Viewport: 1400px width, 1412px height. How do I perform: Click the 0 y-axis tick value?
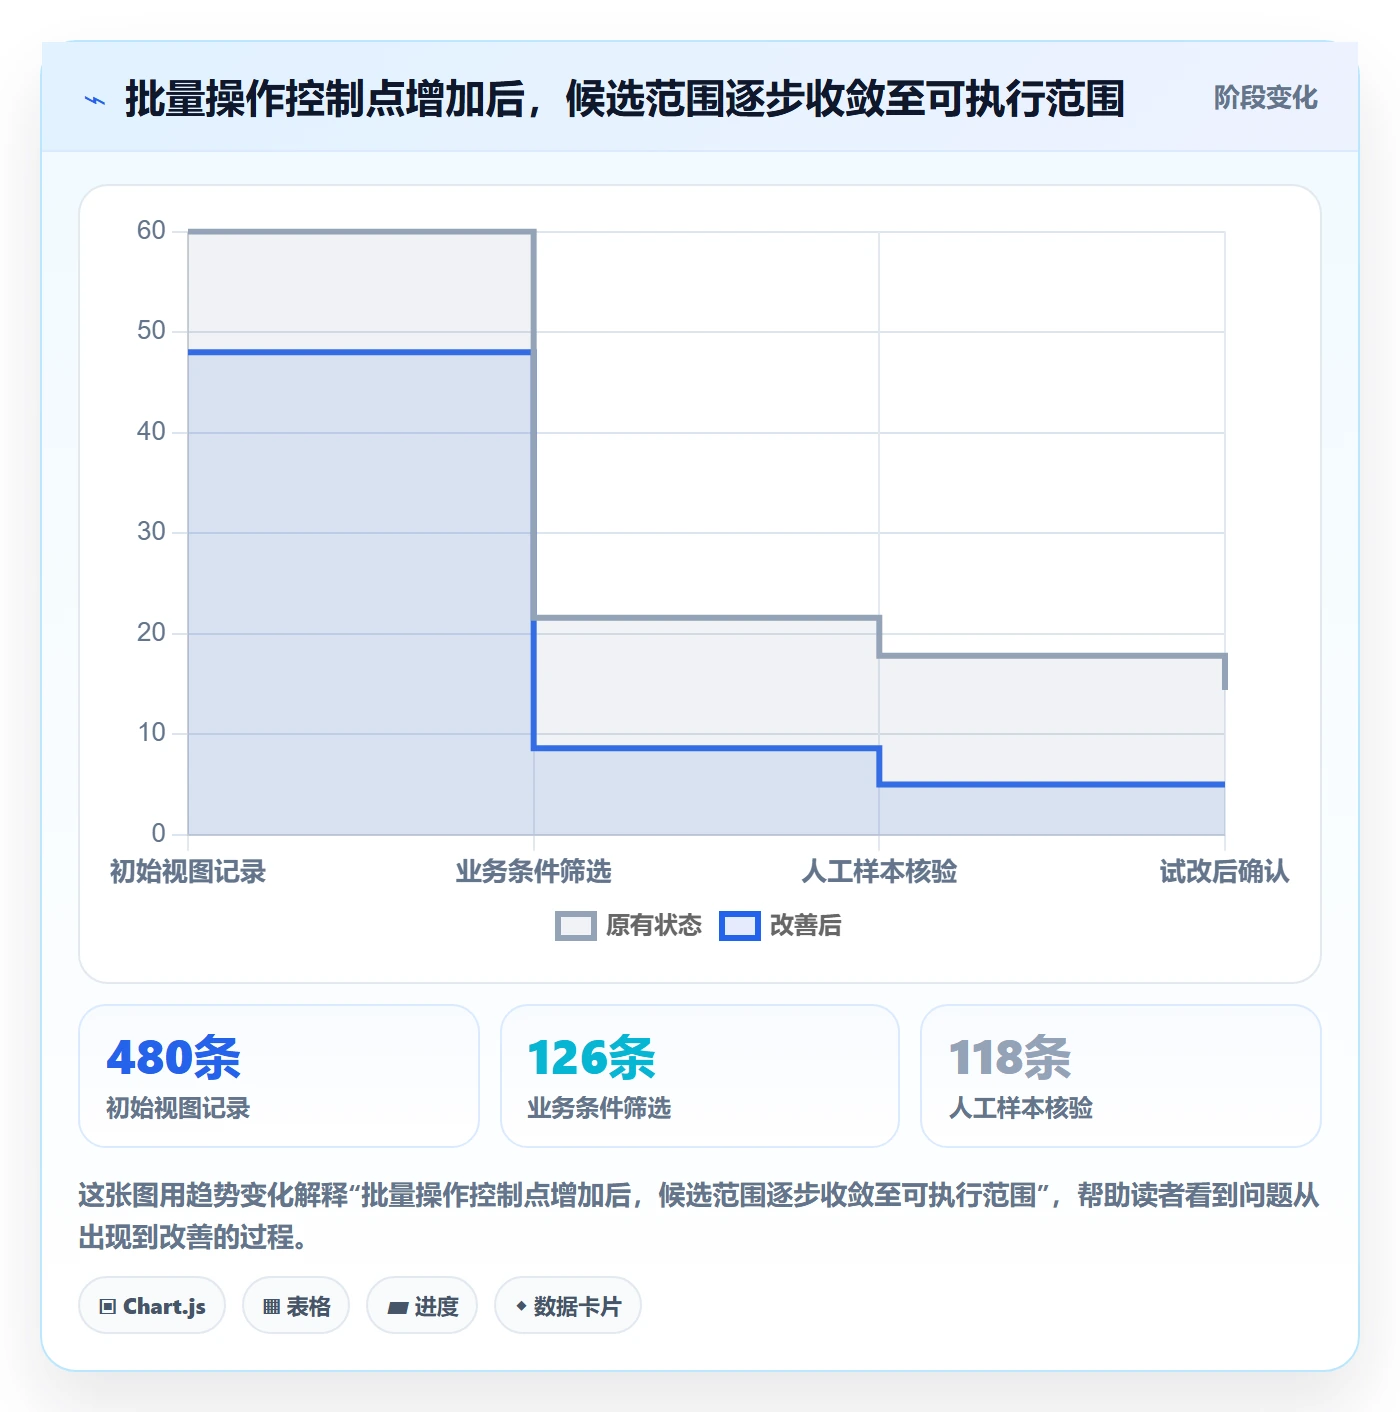[158, 834]
